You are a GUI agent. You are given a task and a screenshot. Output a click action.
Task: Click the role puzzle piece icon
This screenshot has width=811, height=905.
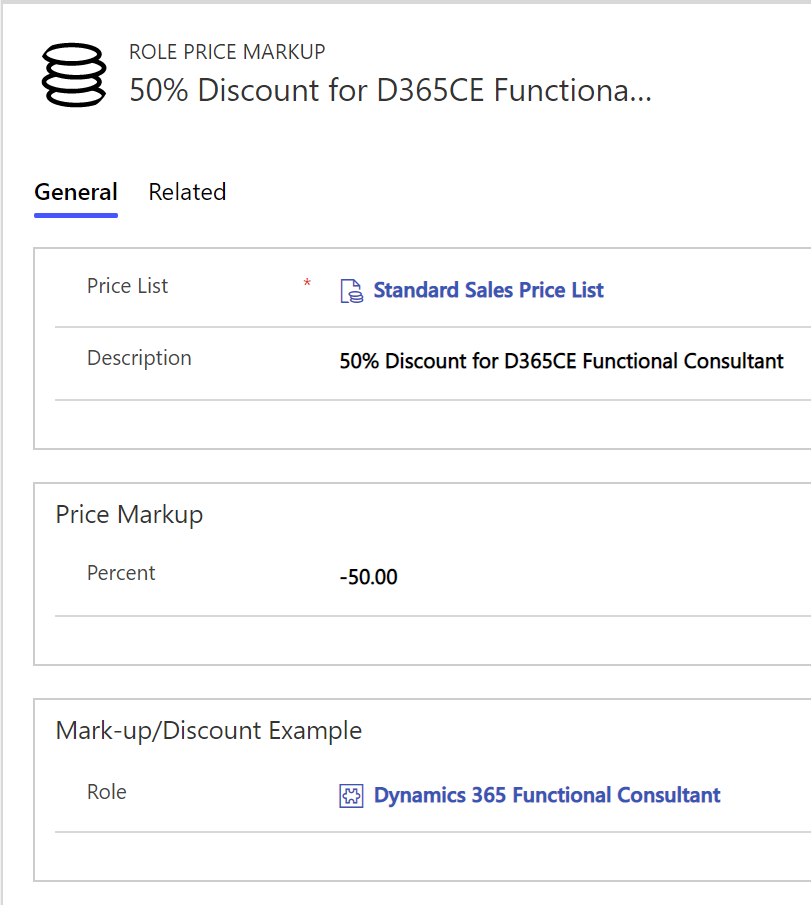[x=351, y=796]
